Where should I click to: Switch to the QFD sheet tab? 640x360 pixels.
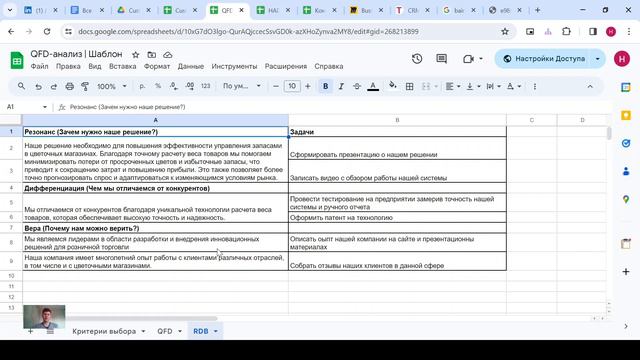click(165, 331)
